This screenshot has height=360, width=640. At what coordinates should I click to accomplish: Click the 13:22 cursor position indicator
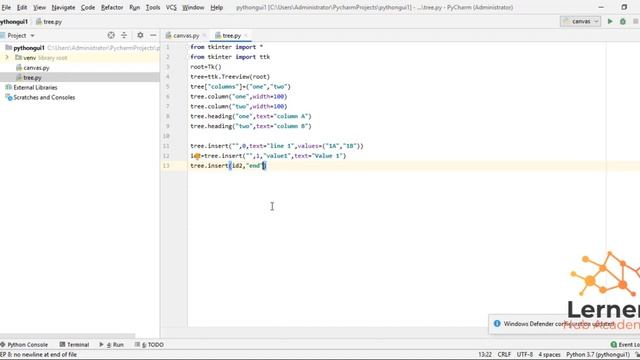point(485,355)
